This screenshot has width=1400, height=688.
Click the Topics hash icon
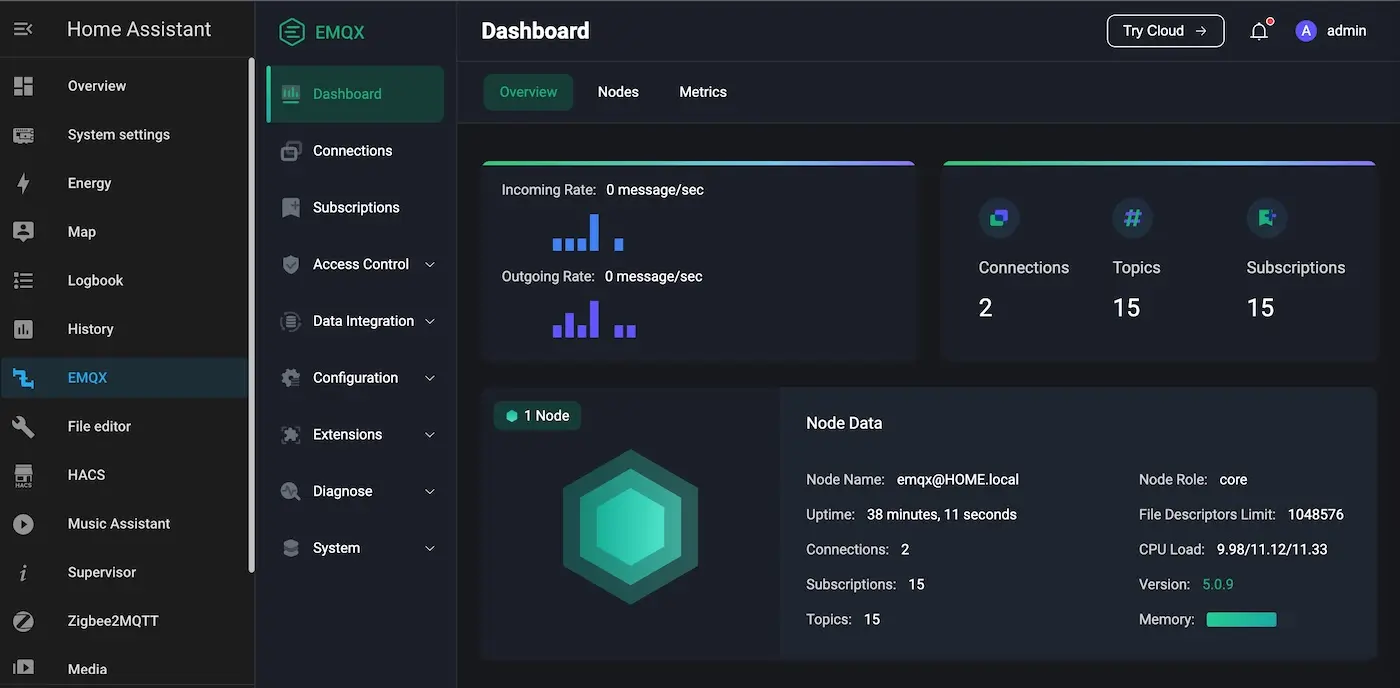(1133, 217)
